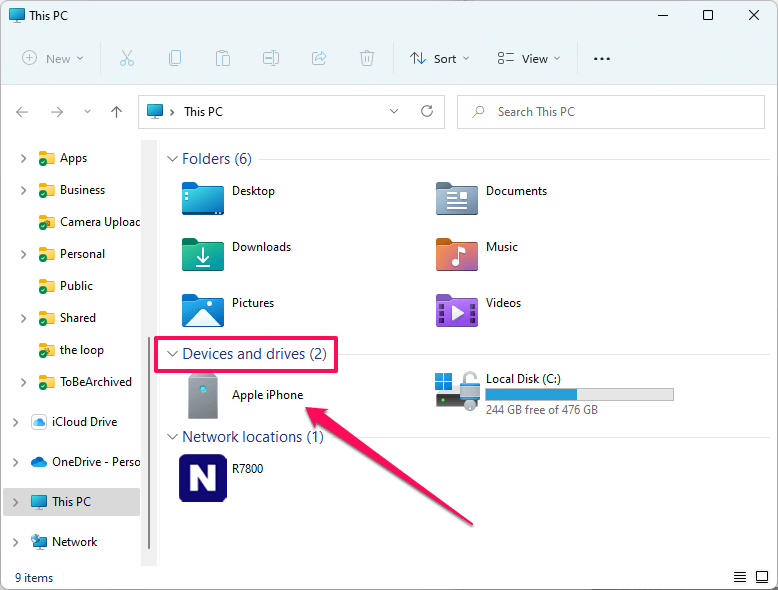Expand the This PC tree node

15,502
